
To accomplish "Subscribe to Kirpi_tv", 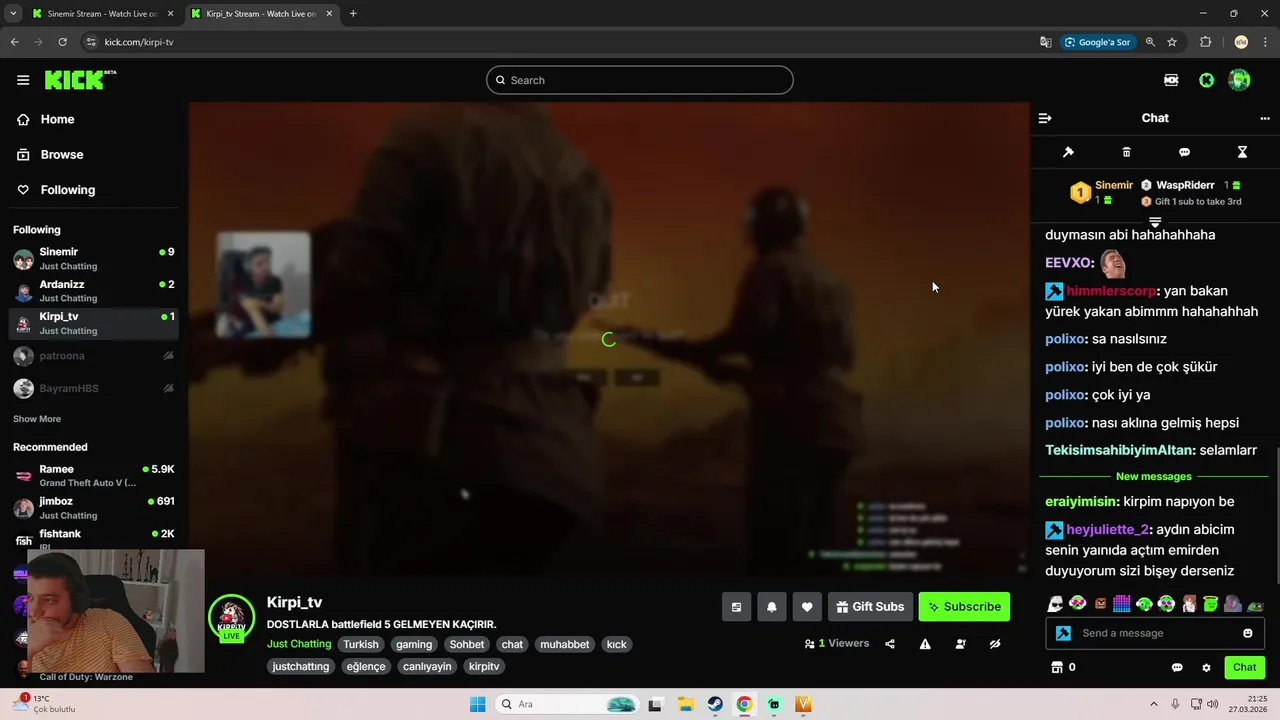I will [x=964, y=607].
